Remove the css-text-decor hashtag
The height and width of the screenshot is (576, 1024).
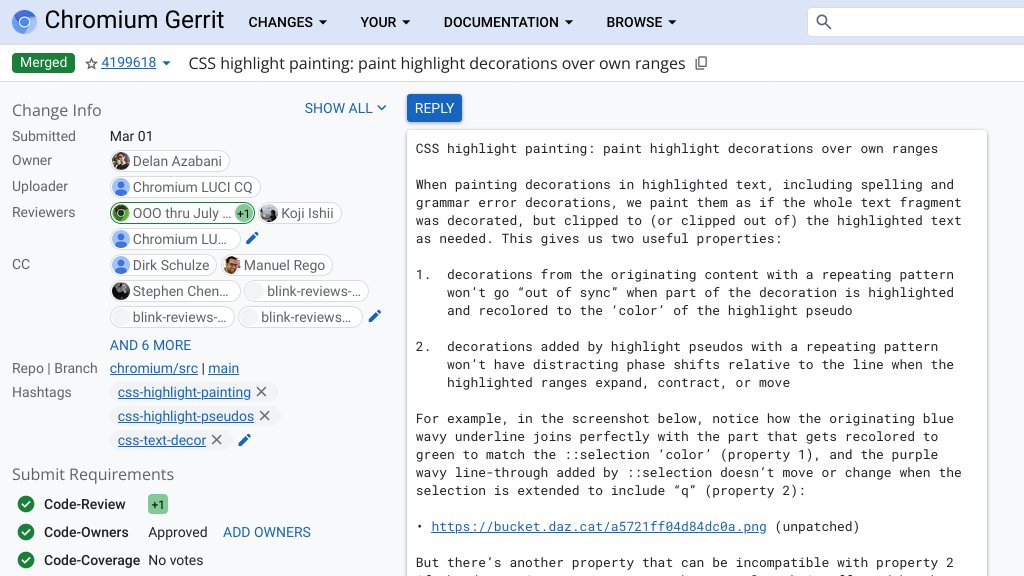point(217,440)
